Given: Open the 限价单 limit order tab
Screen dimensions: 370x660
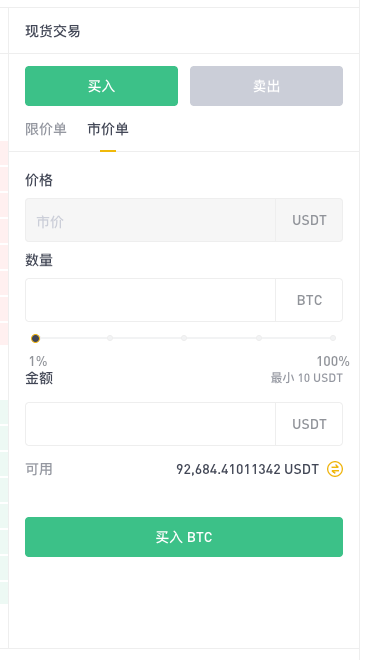Looking at the screenshot, I should 46,129.
